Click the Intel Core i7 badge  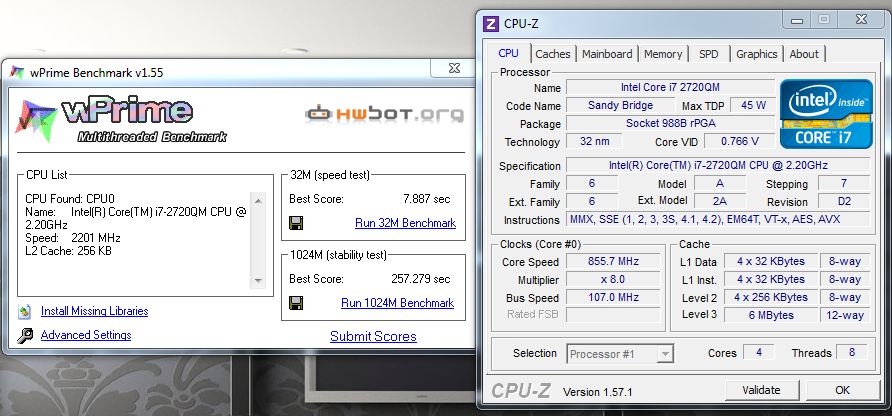coord(826,114)
